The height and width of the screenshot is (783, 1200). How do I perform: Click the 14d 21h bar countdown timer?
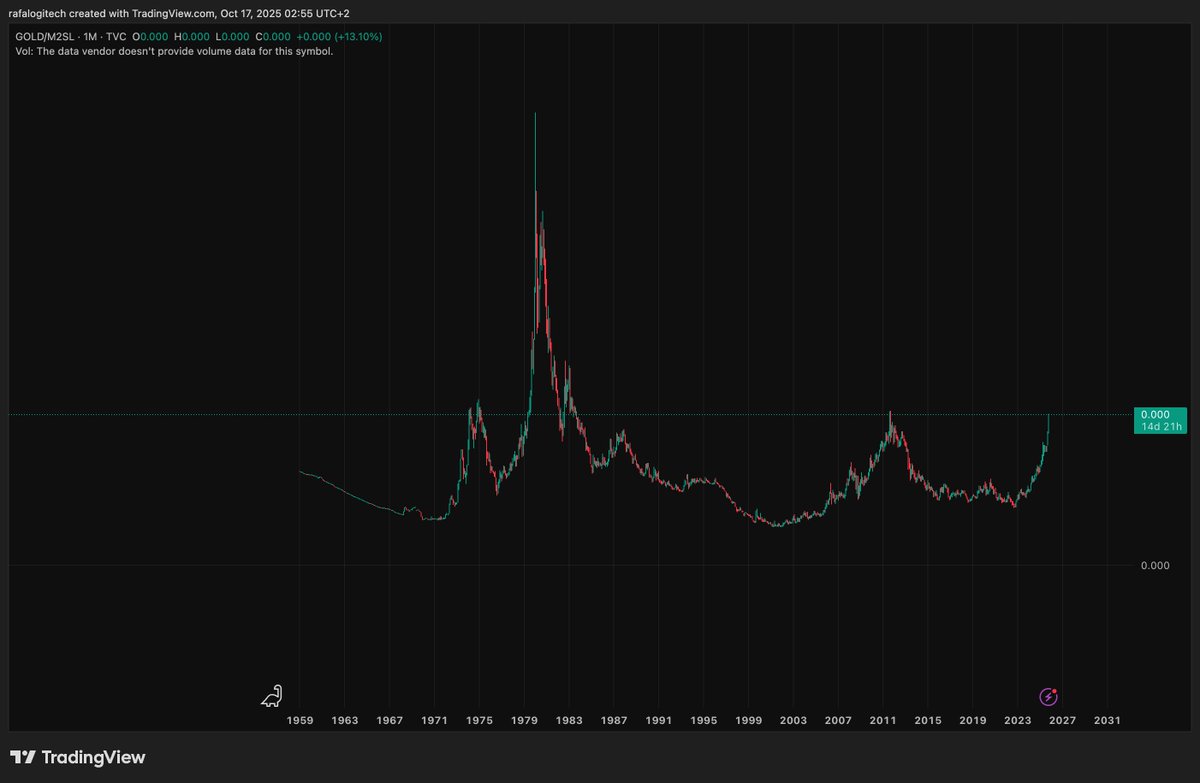(1160, 425)
